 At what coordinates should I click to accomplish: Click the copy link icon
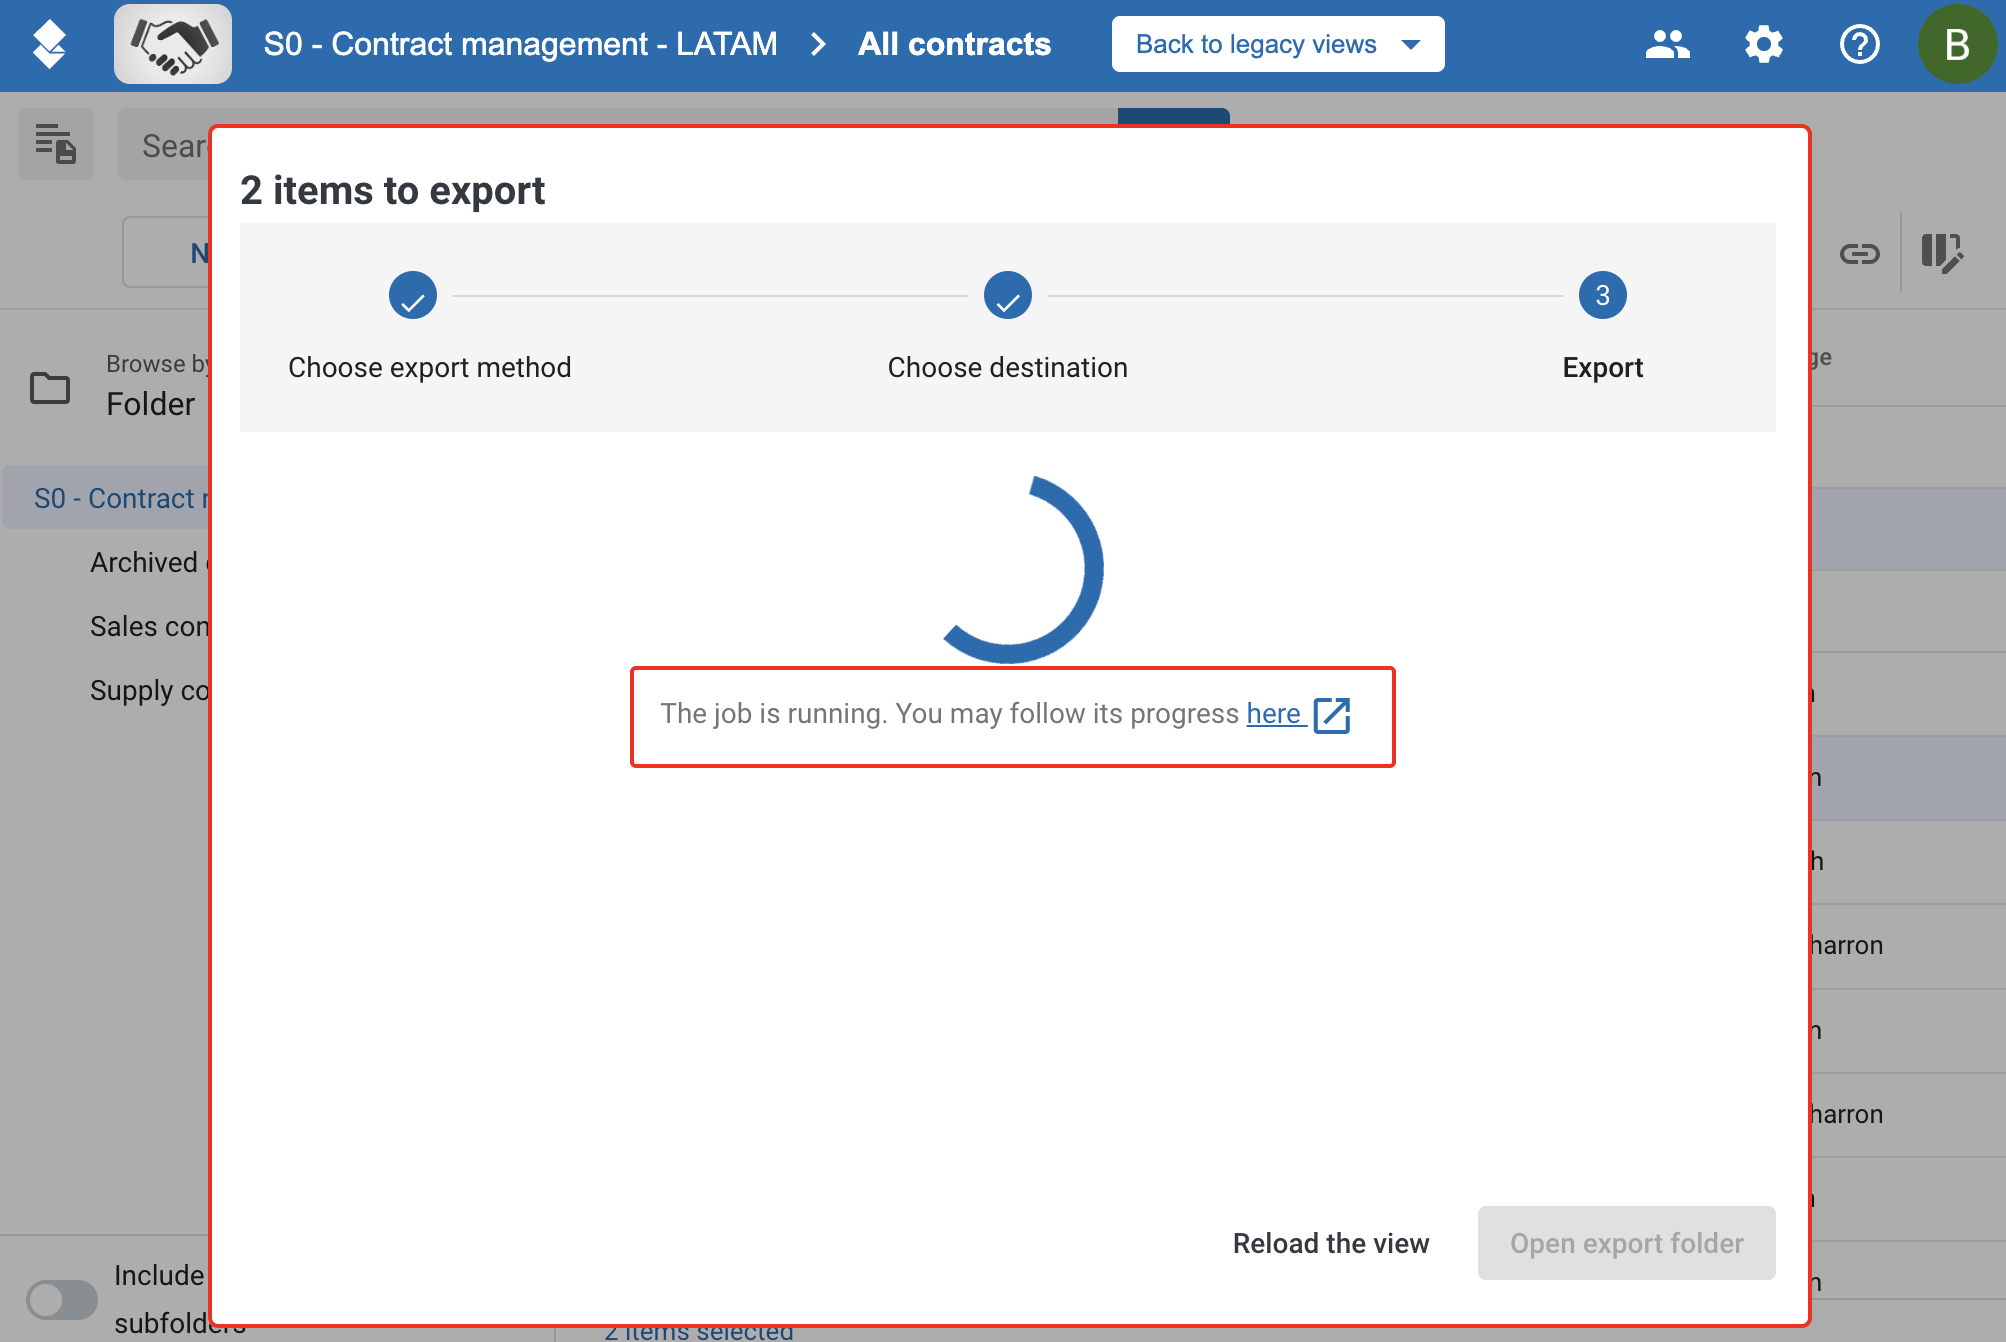click(1860, 254)
